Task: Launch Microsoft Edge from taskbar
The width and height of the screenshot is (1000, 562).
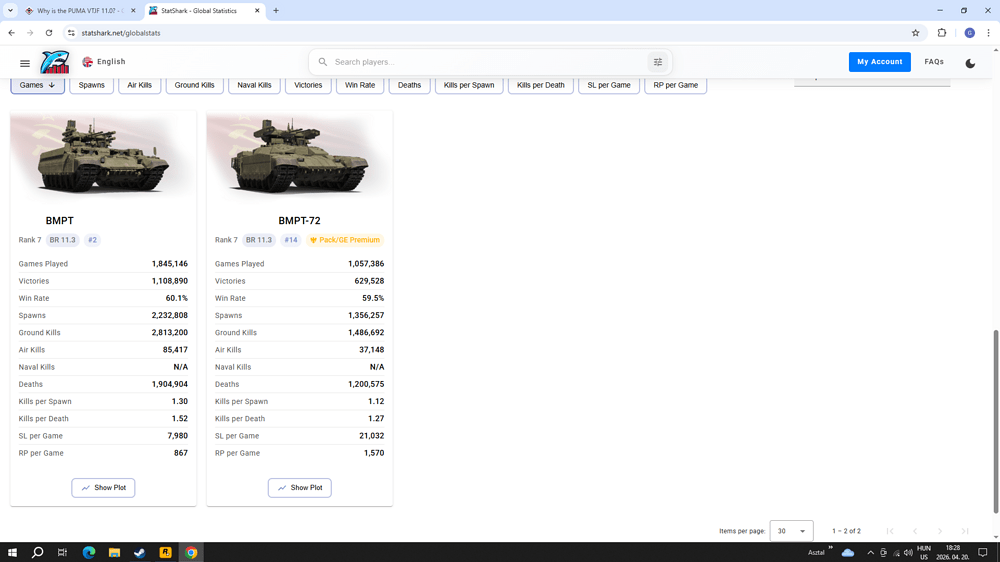Action: pyautogui.click(x=89, y=552)
